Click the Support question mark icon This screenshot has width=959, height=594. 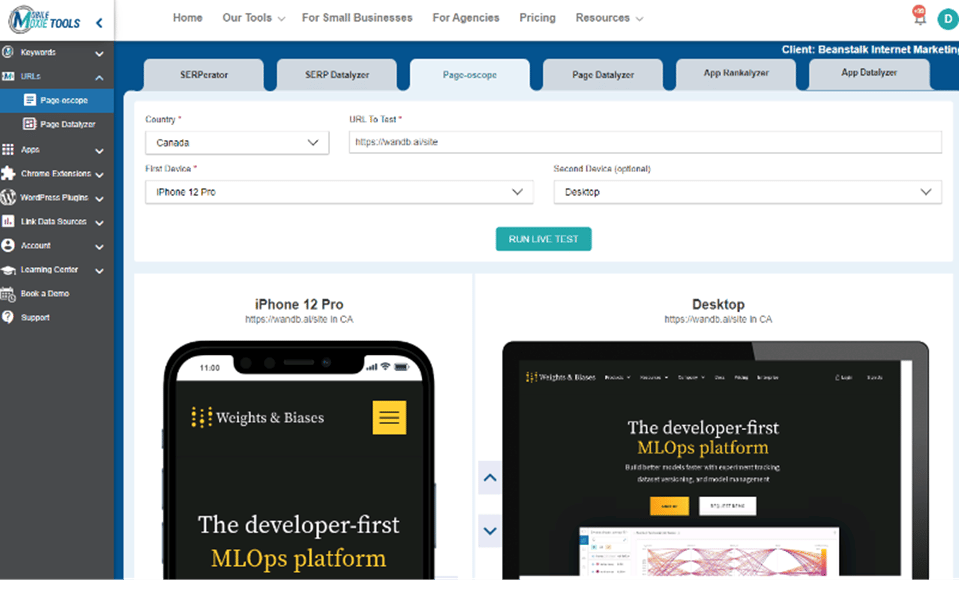pyautogui.click(x=9, y=317)
